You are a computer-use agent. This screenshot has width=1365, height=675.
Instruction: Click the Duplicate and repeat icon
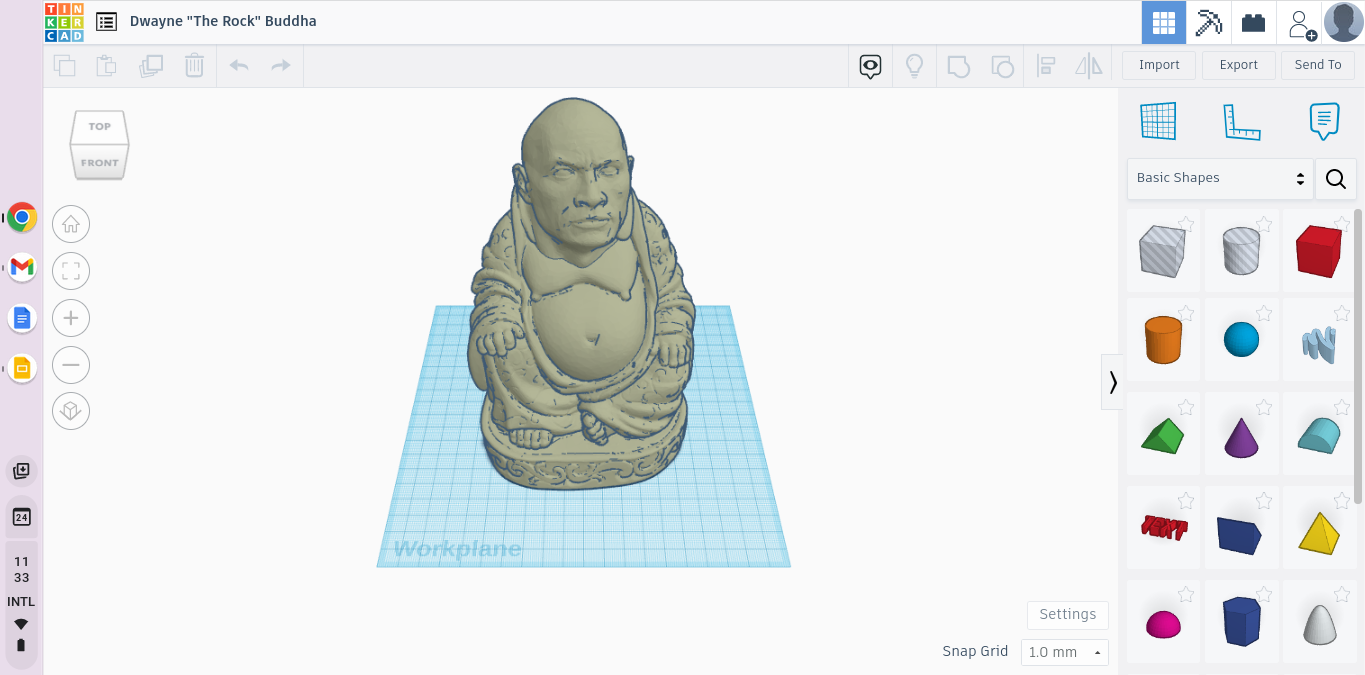151,66
